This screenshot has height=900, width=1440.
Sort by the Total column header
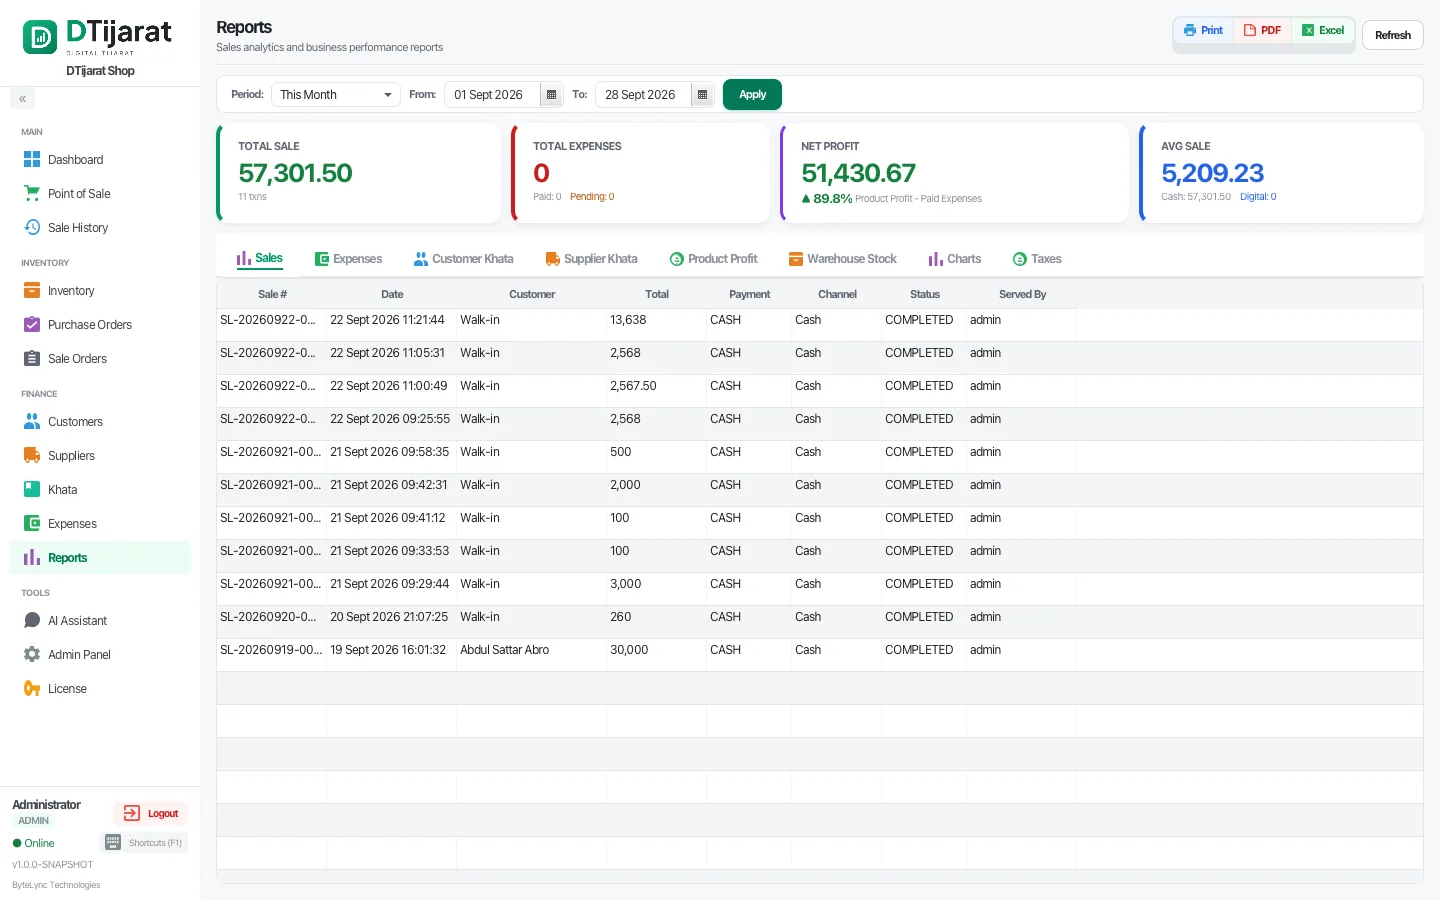point(657,295)
